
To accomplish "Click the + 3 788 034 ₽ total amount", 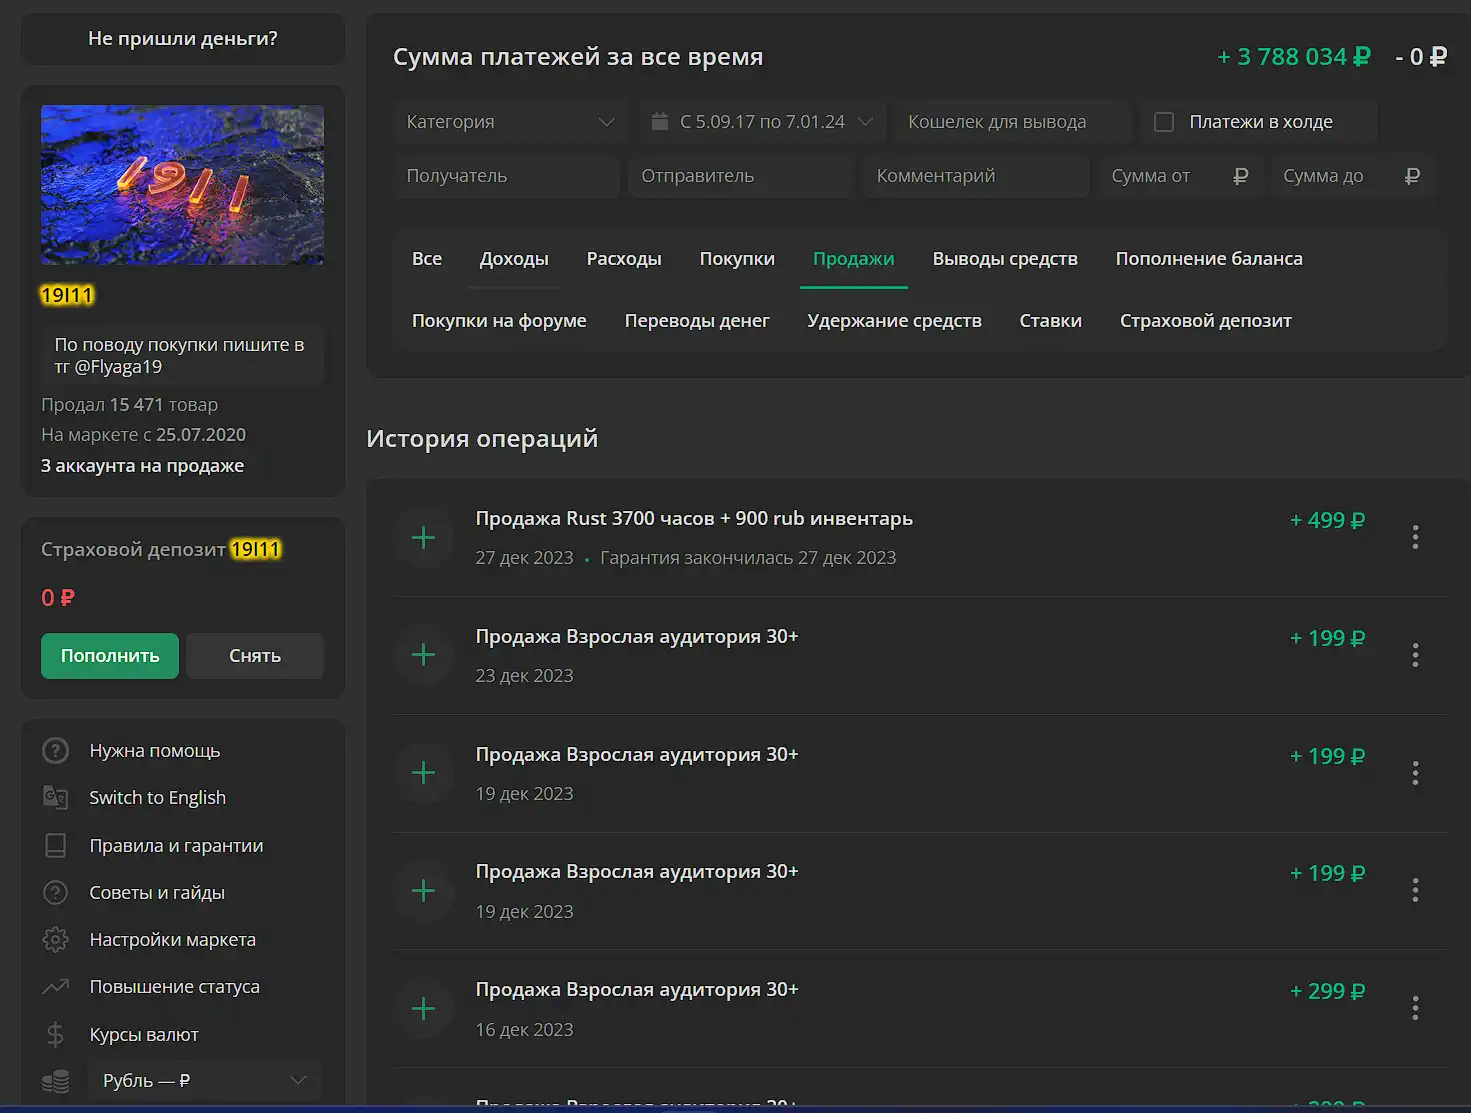I will point(1294,57).
